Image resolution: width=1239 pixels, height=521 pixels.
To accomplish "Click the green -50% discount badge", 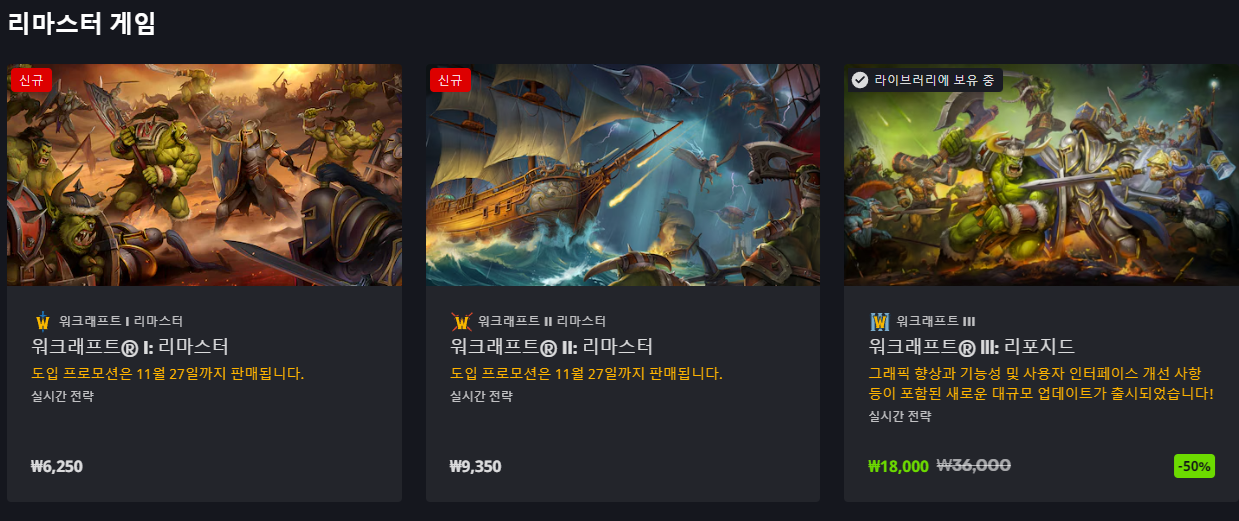I will 1194,466.
